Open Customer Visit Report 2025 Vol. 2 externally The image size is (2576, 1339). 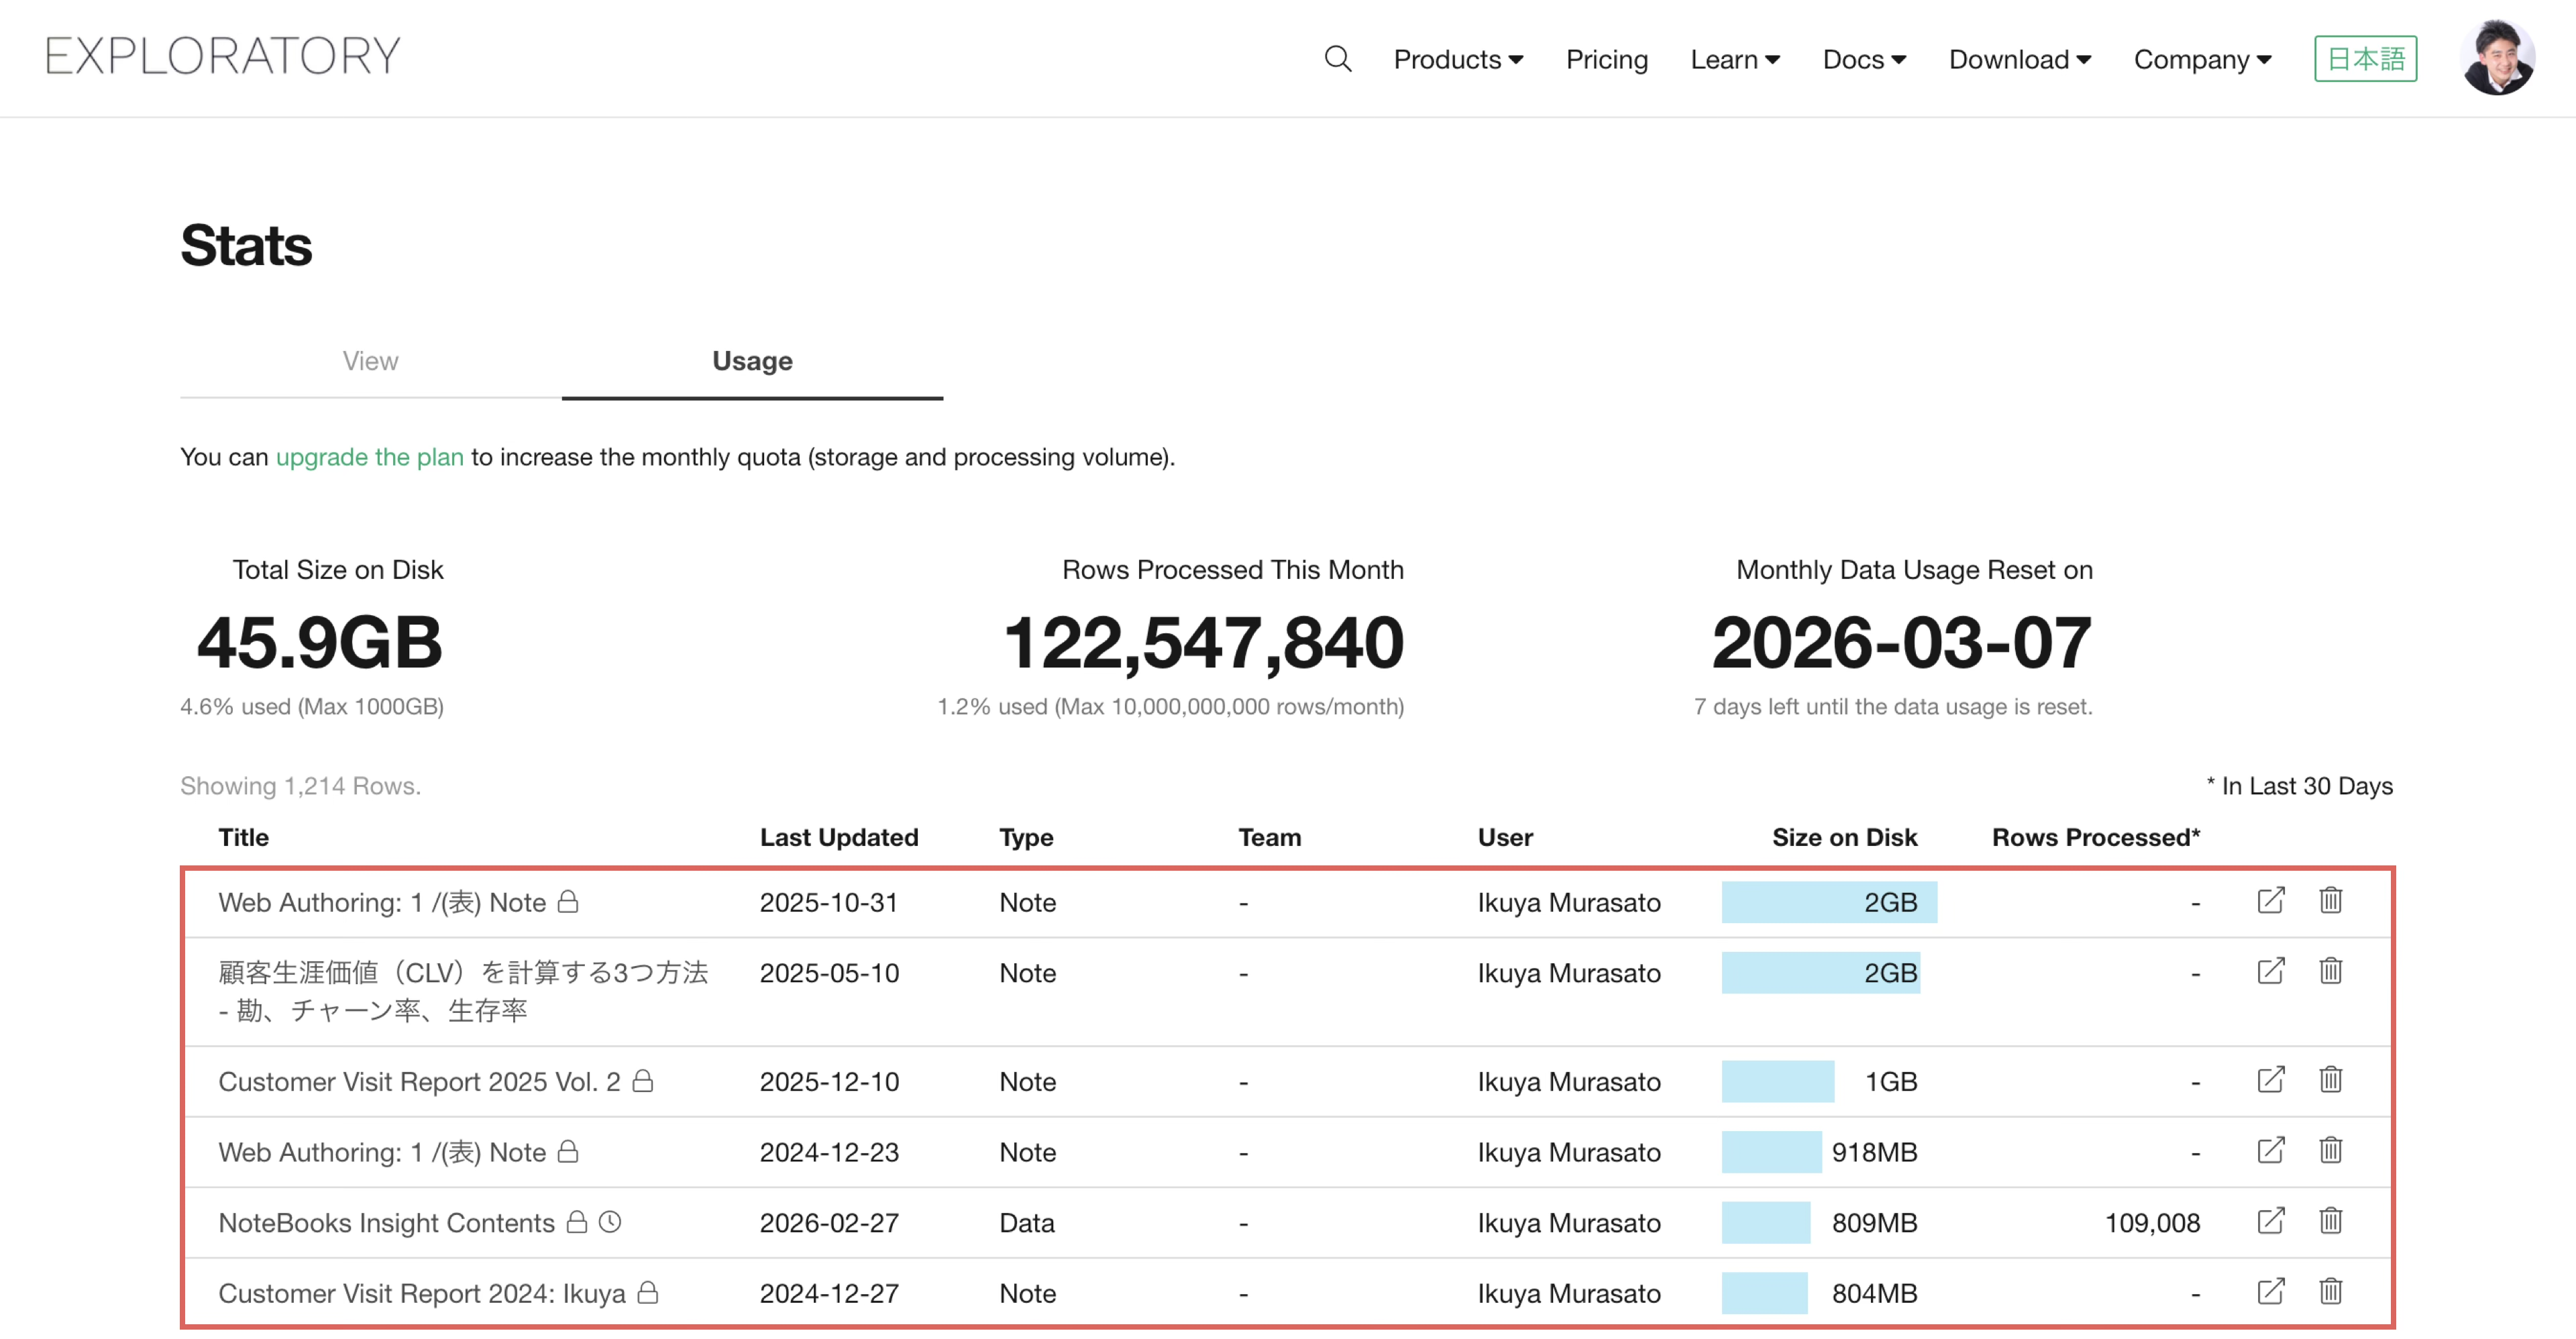pos(2270,1080)
